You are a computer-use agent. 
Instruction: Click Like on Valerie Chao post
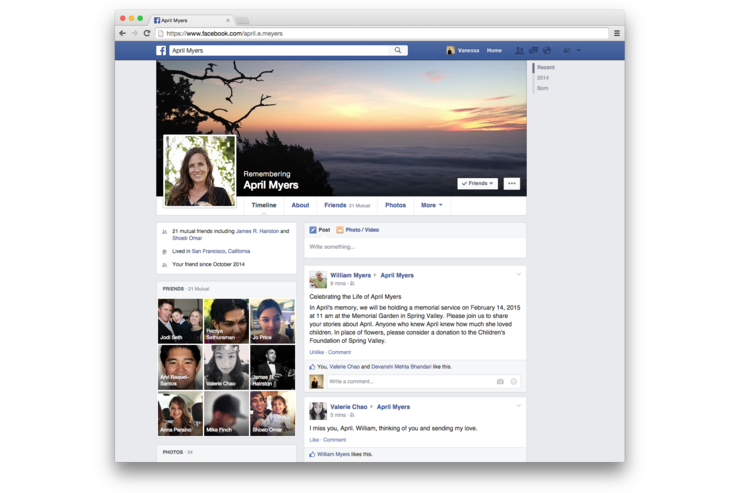(x=314, y=440)
